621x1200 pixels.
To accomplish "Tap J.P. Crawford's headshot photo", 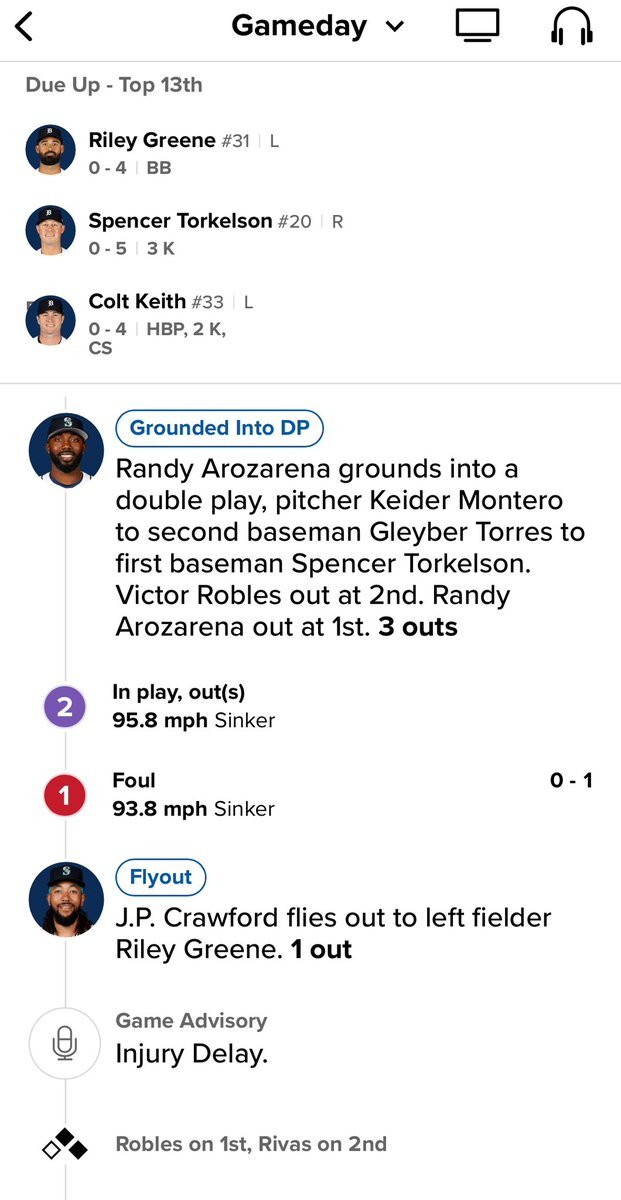I will (x=66, y=899).
